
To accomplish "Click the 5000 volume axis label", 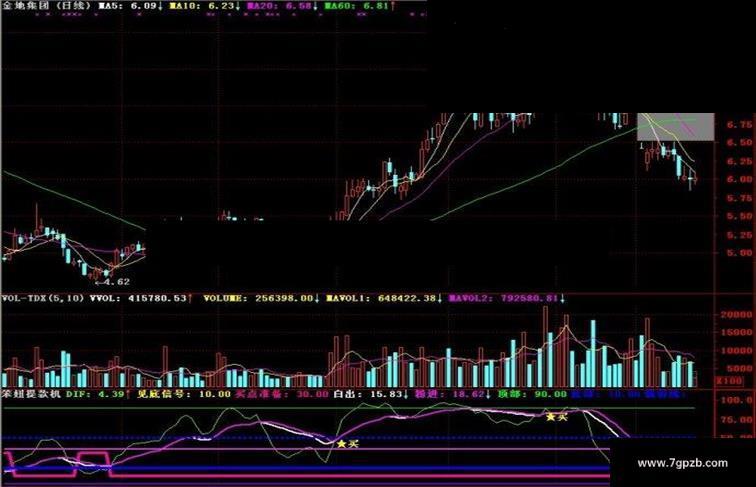I will tap(739, 368).
